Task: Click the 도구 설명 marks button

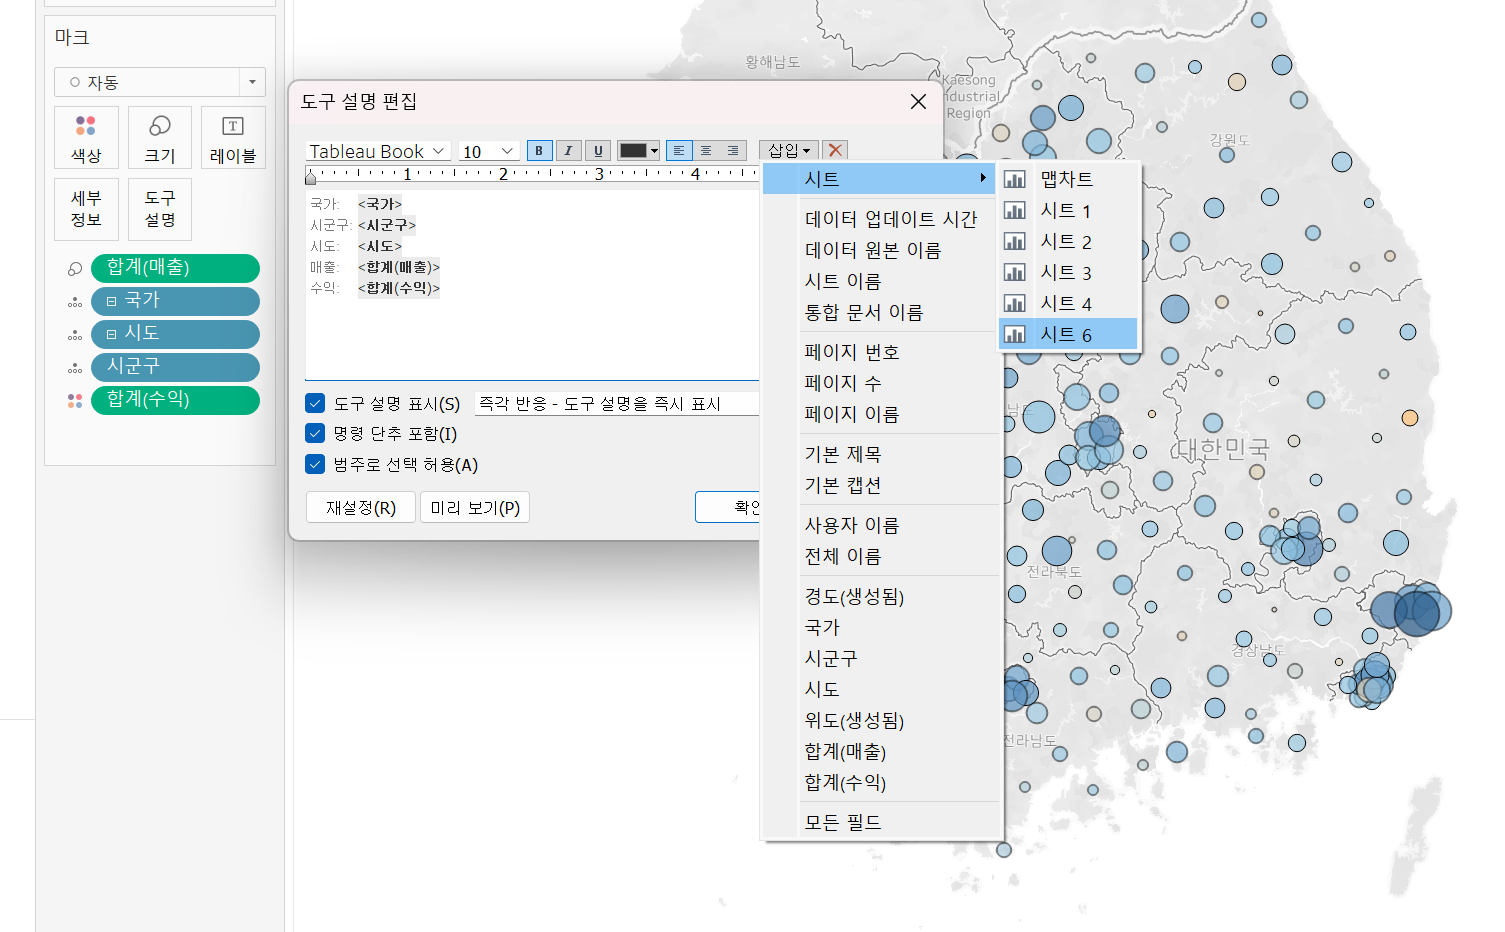Action: coord(160,209)
